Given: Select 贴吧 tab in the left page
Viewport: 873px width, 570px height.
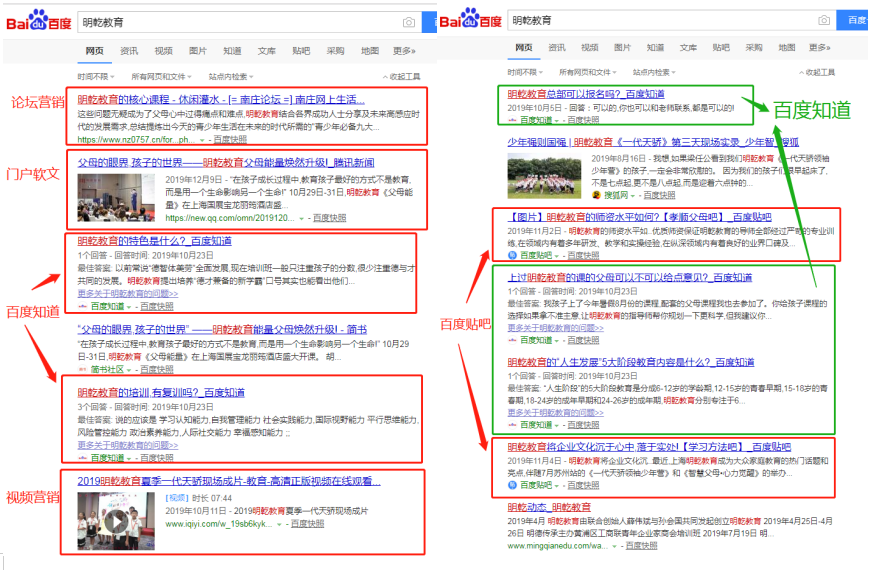Looking at the screenshot, I should (301, 51).
